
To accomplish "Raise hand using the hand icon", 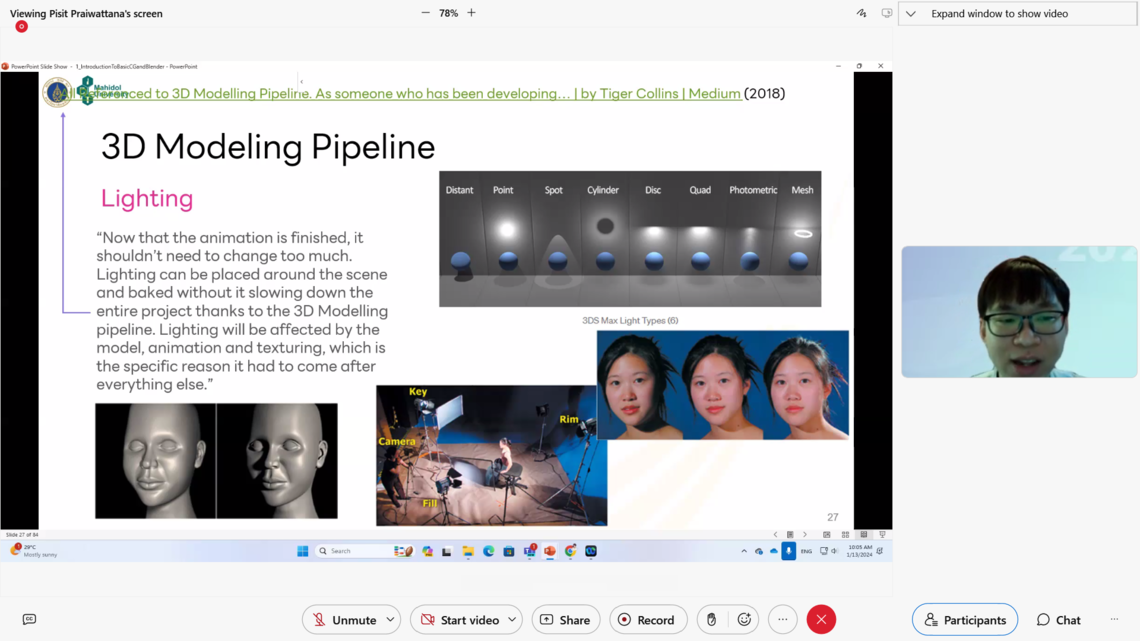I will [x=711, y=620].
